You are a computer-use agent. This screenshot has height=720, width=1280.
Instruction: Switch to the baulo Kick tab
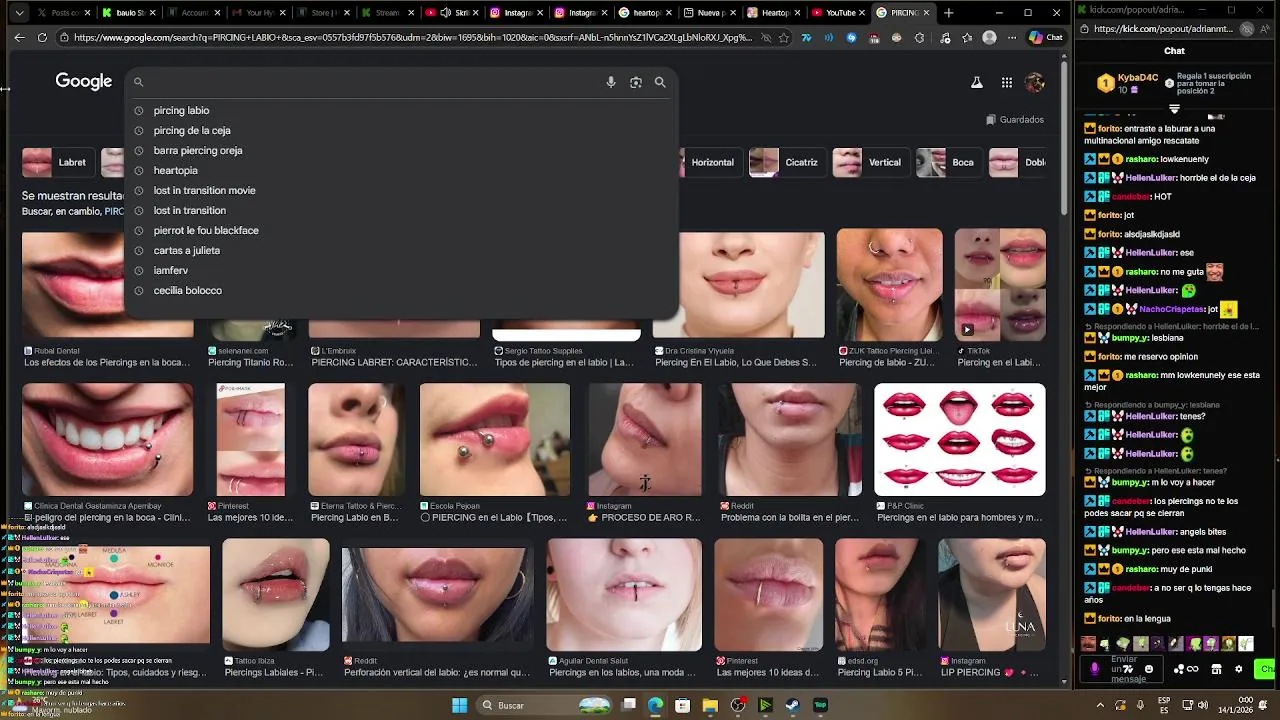(128, 13)
